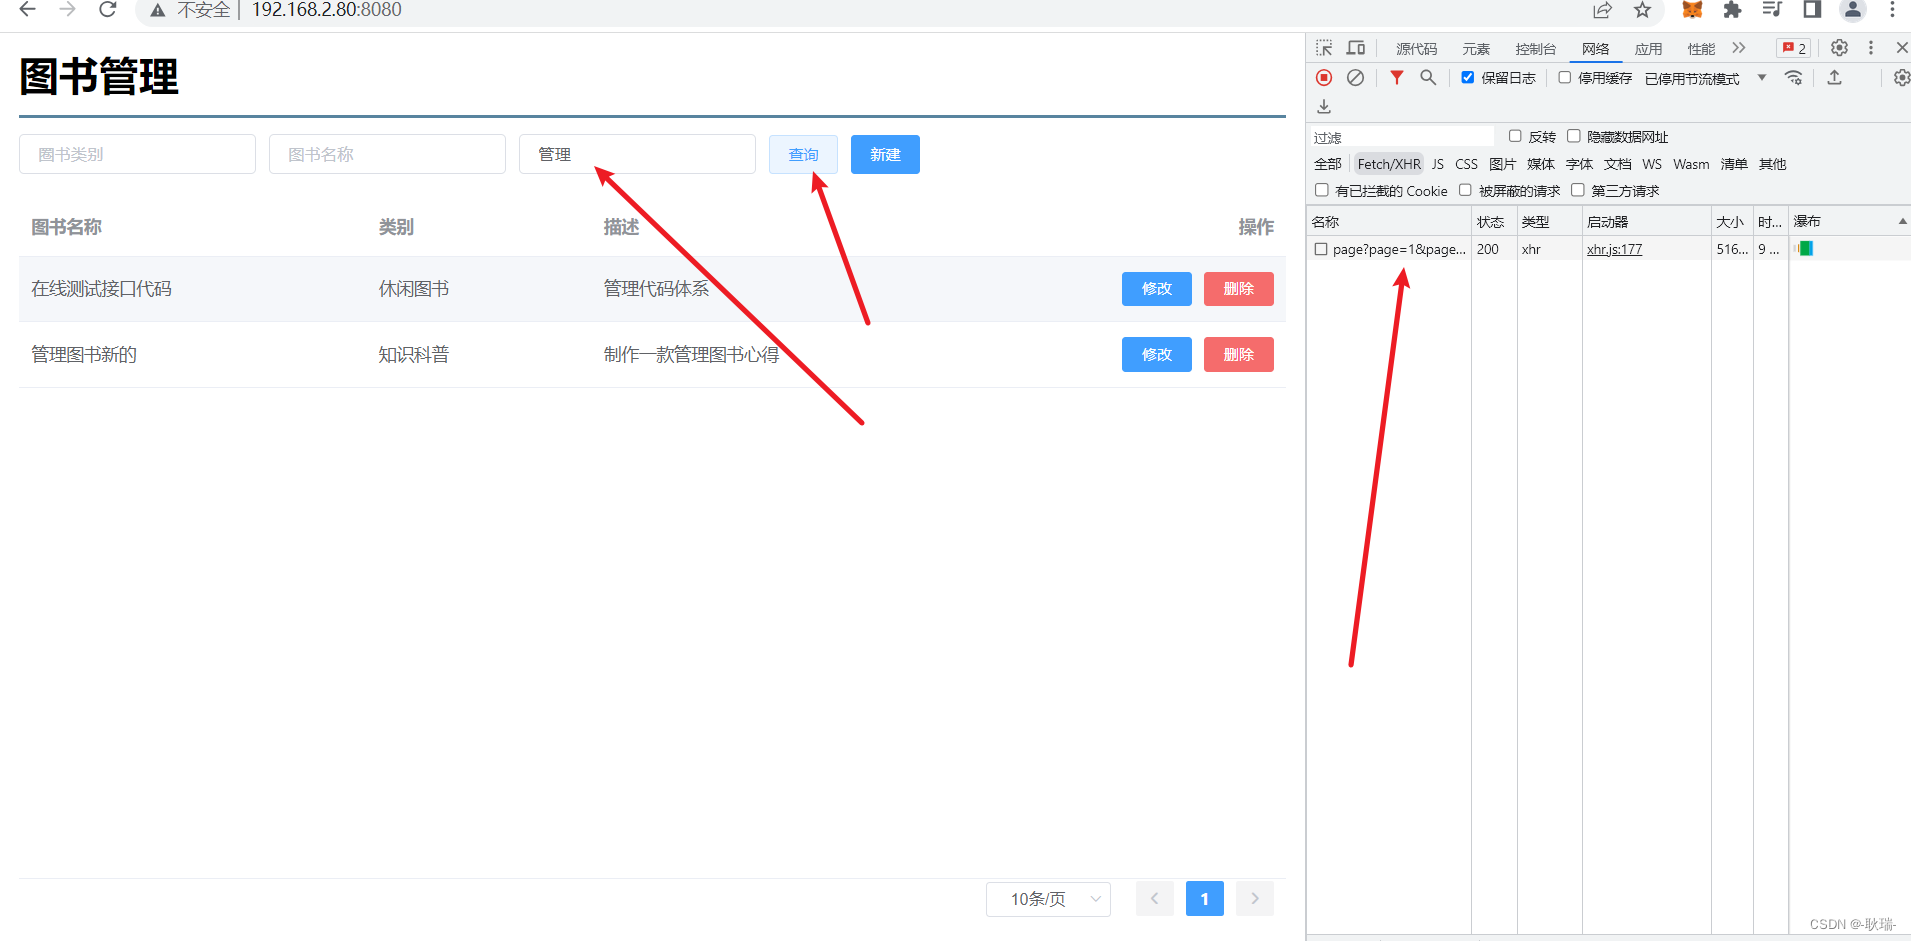1911x941 pixels.
Task: Switch to the 元素 DevTools tab
Action: 1476,49
